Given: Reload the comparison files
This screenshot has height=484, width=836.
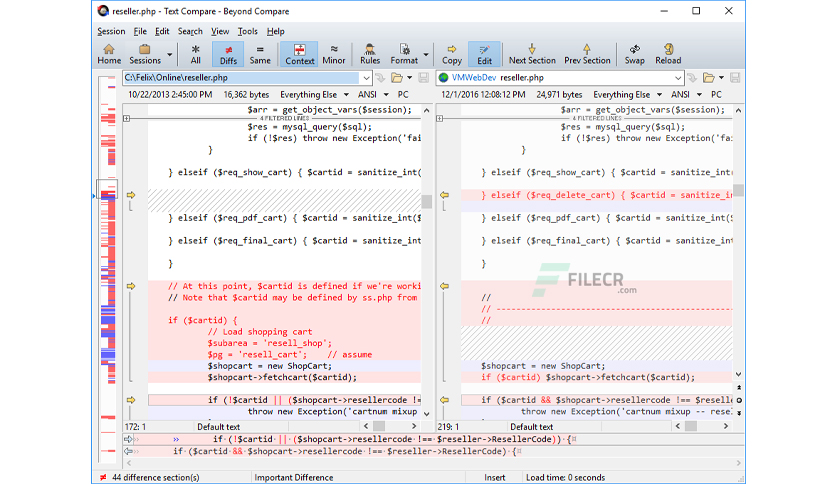Looking at the screenshot, I should tap(668, 54).
